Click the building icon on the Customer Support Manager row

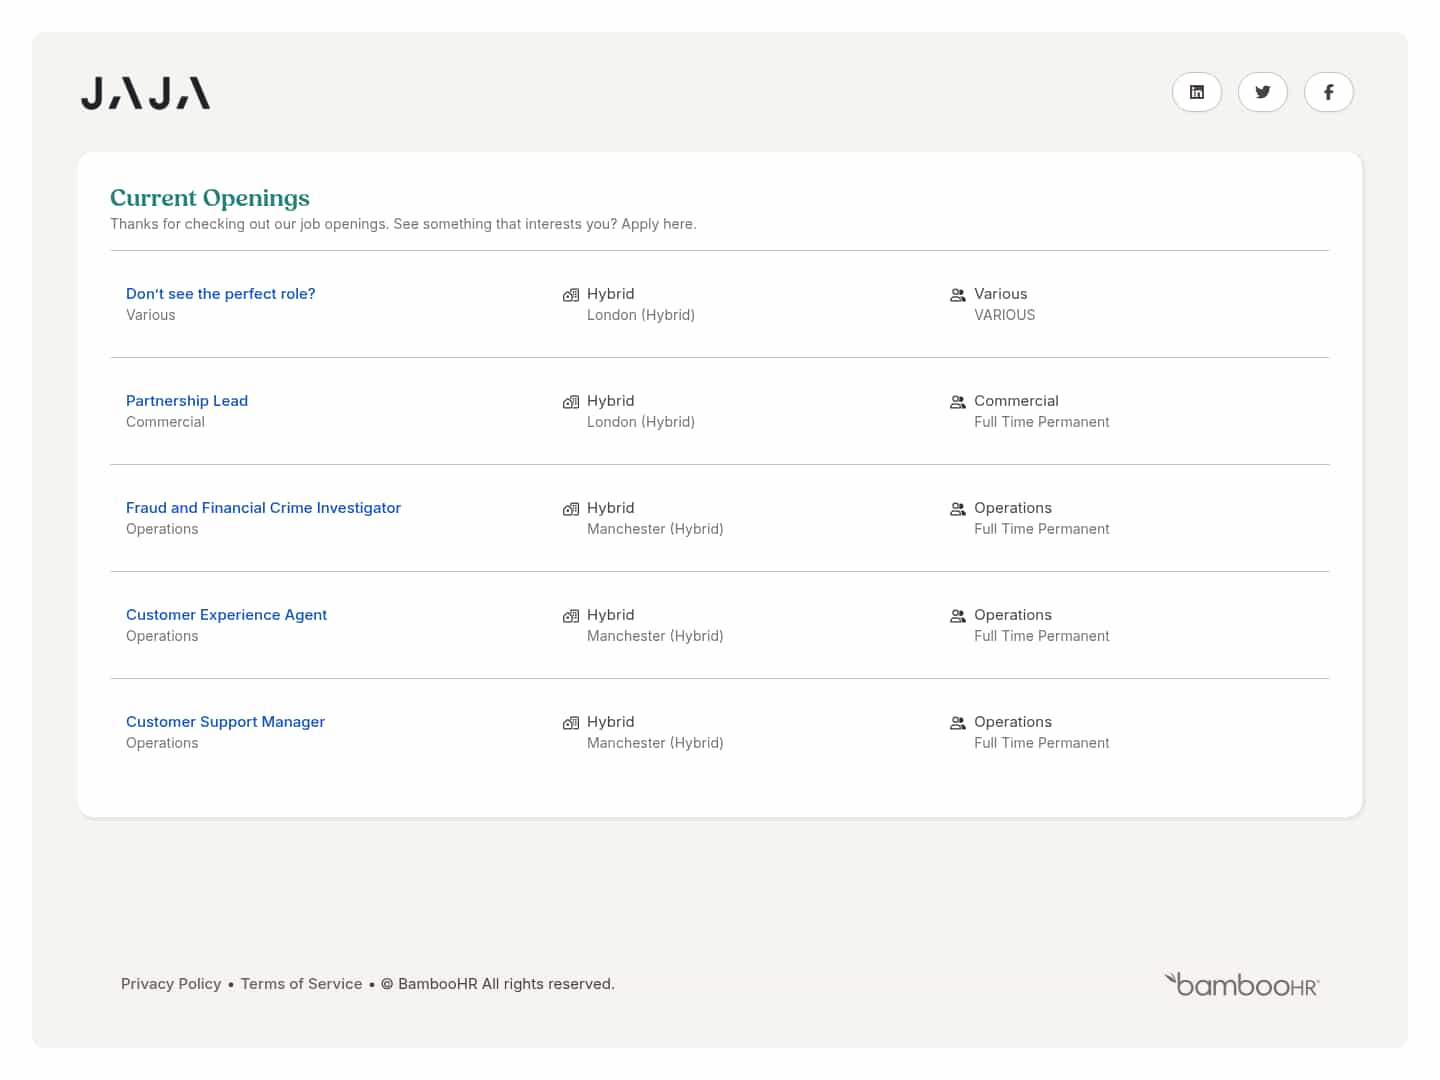point(571,723)
